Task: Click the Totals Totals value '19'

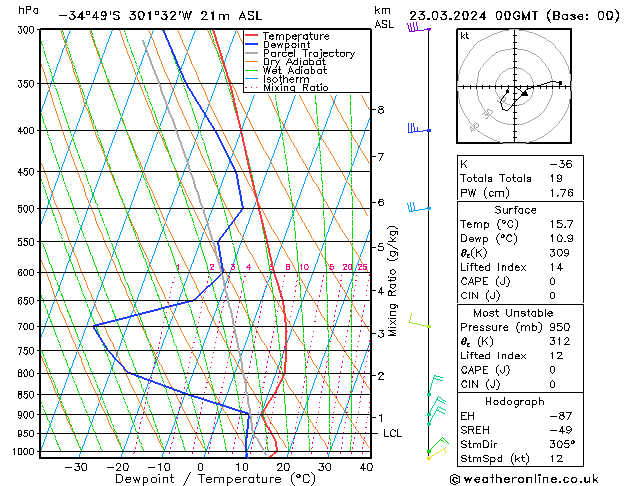Action: (556, 178)
